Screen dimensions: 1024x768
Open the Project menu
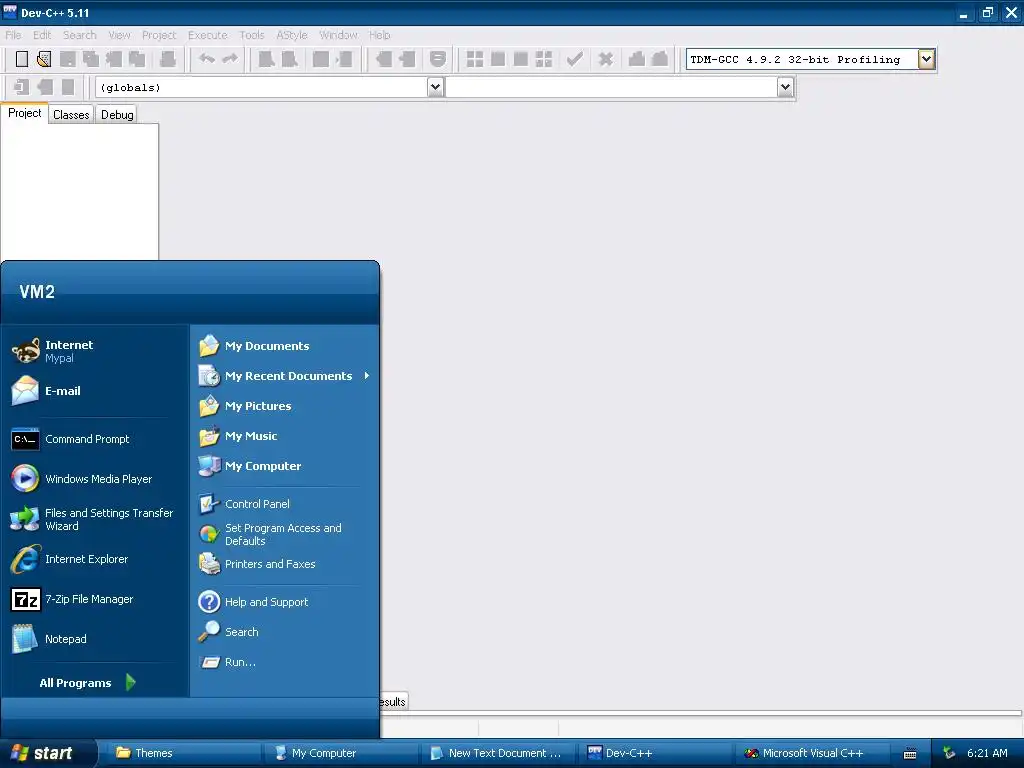pos(159,35)
